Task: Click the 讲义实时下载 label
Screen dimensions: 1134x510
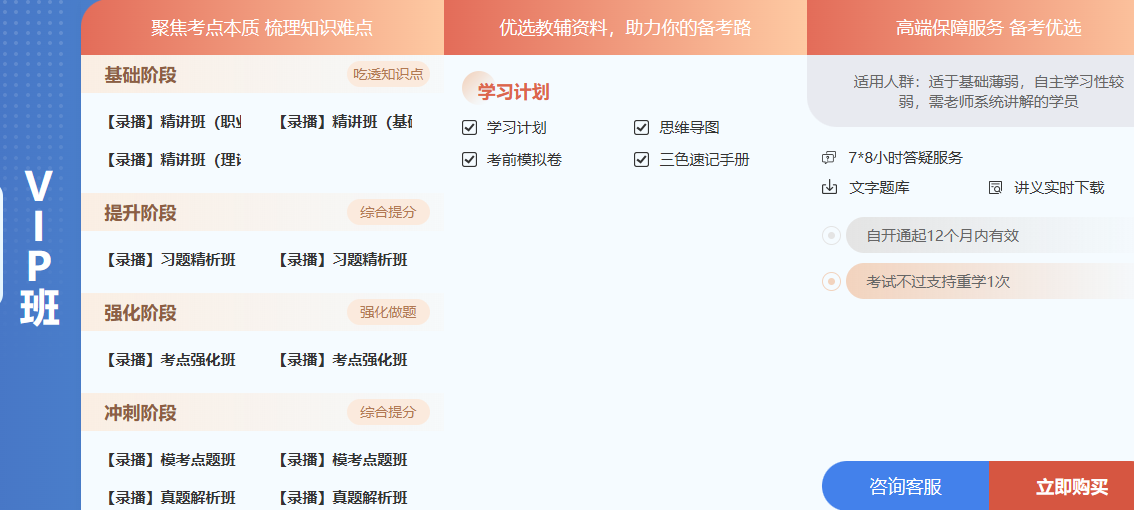Action: pyautogui.click(x=1059, y=188)
